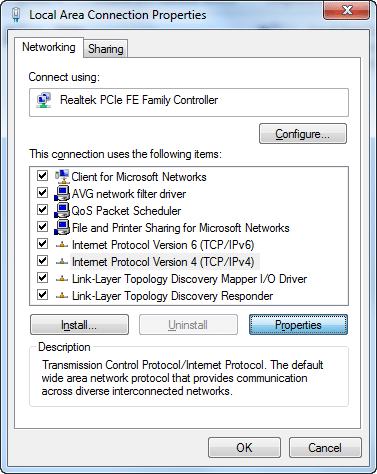The image size is (377, 474).
Task: Click the TCP/IPv4 protocol icon
Action: 62,262
